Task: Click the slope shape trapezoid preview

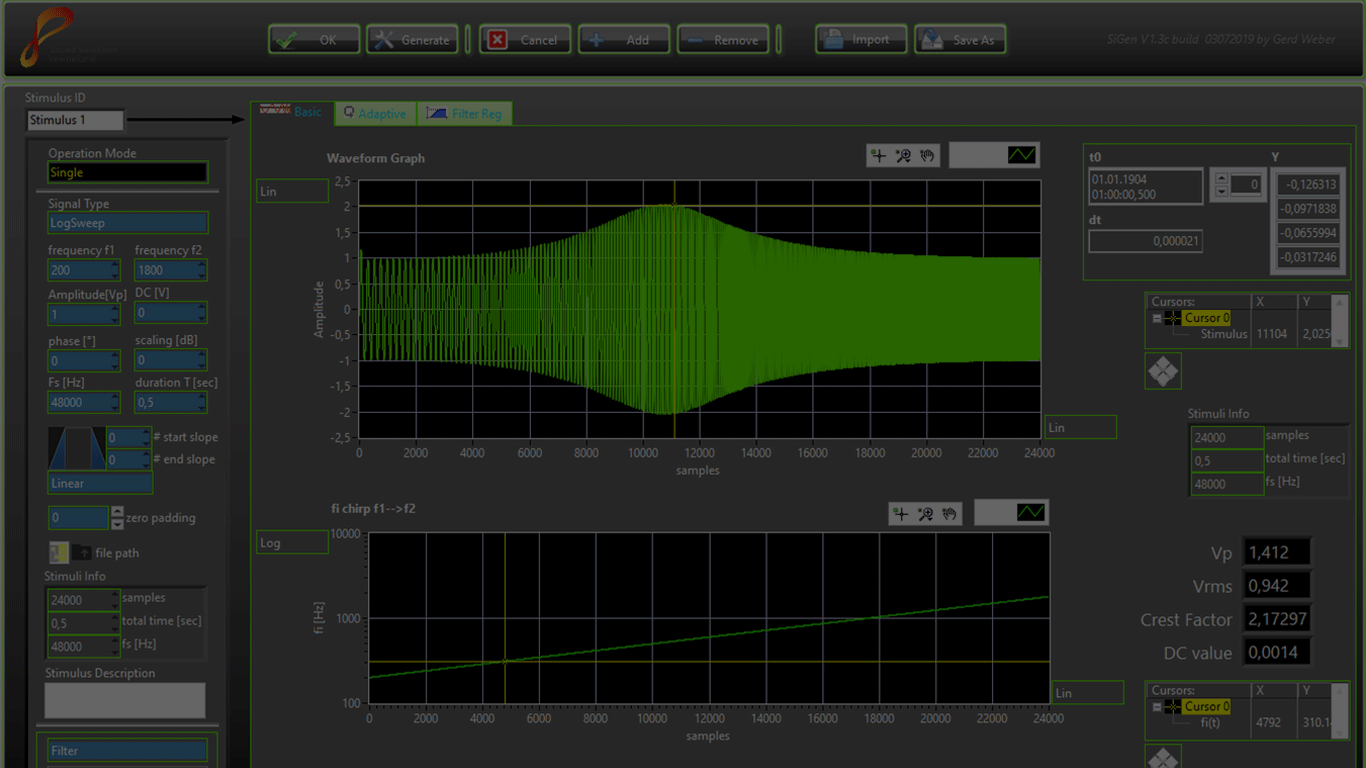Action: pyautogui.click(x=76, y=448)
